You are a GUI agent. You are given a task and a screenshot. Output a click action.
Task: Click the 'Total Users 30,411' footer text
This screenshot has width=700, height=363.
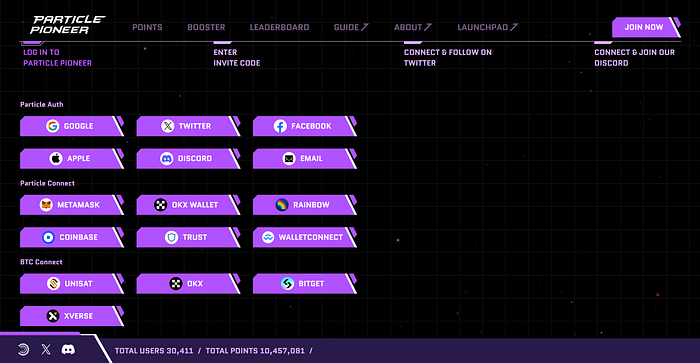pyautogui.click(x=154, y=351)
